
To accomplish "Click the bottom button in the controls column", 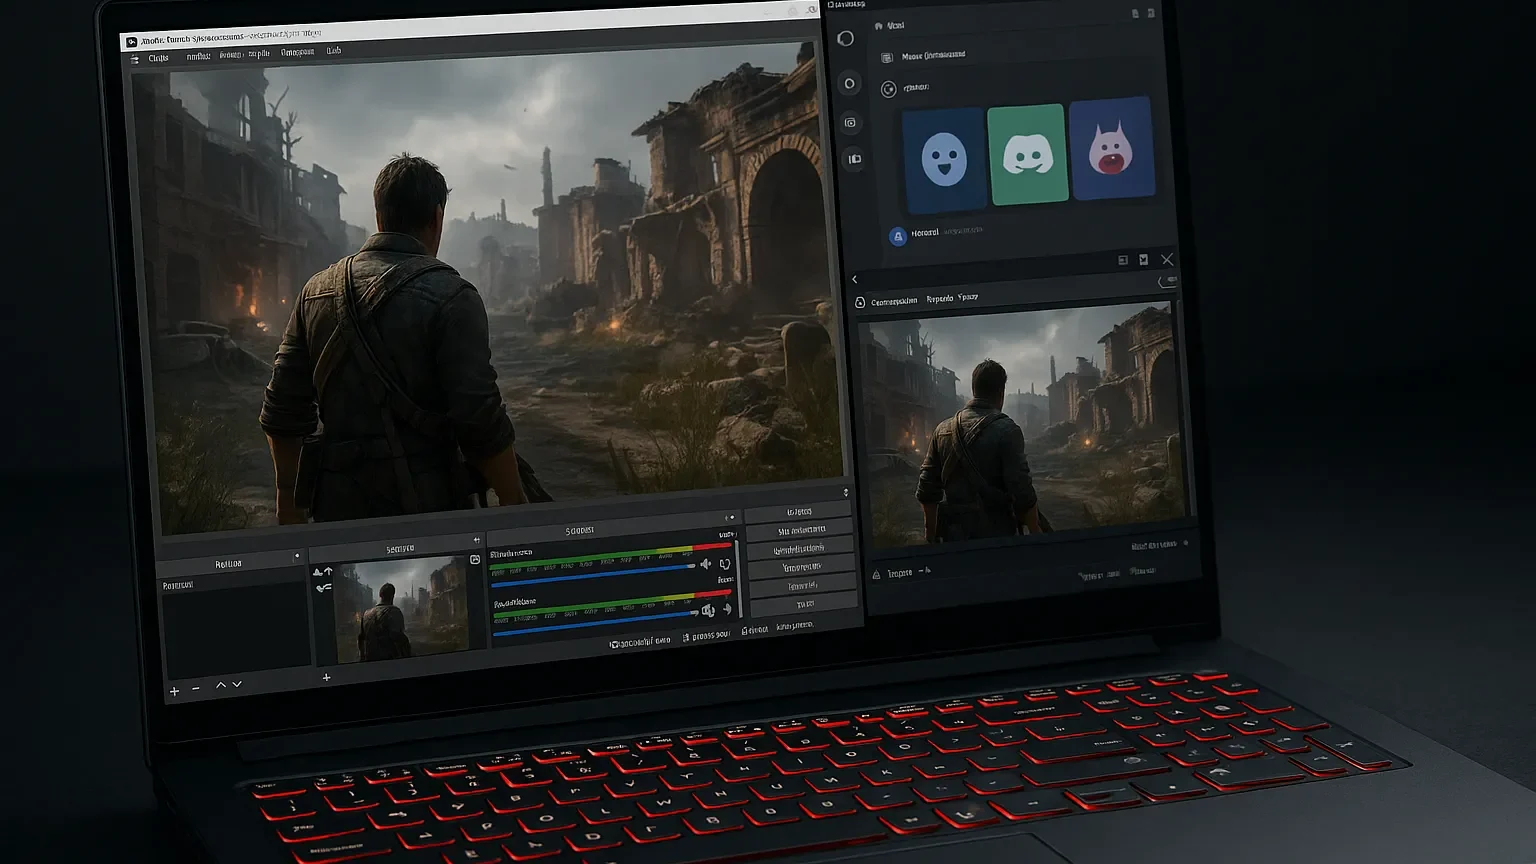I will pyautogui.click(x=803, y=604).
